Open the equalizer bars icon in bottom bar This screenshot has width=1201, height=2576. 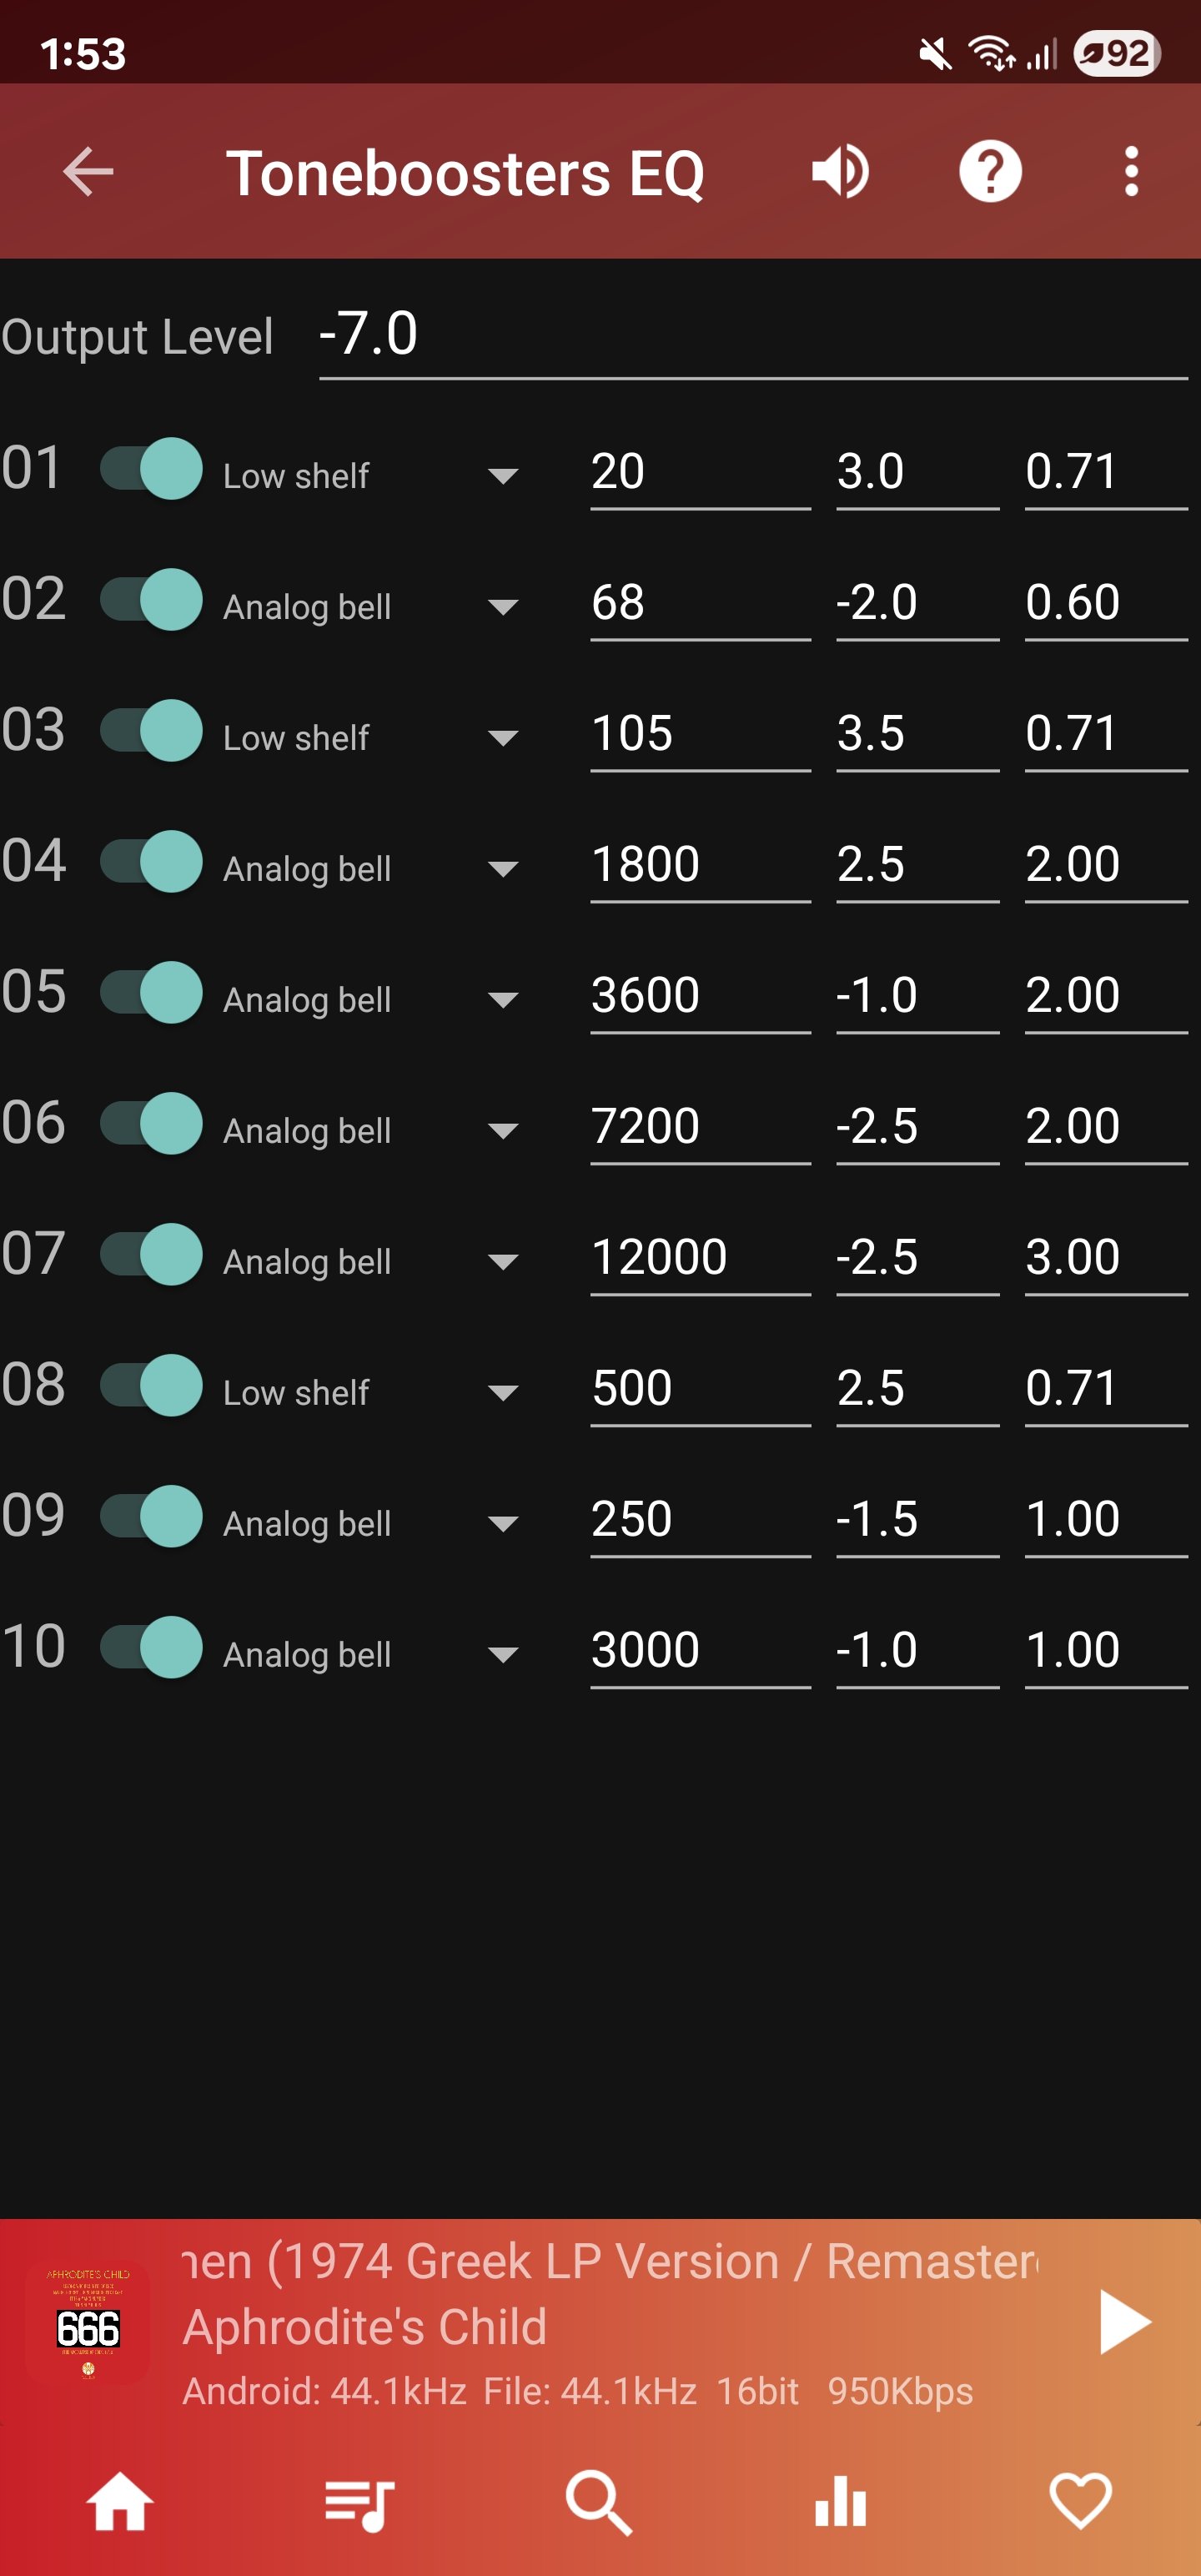tap(840, 2501)
